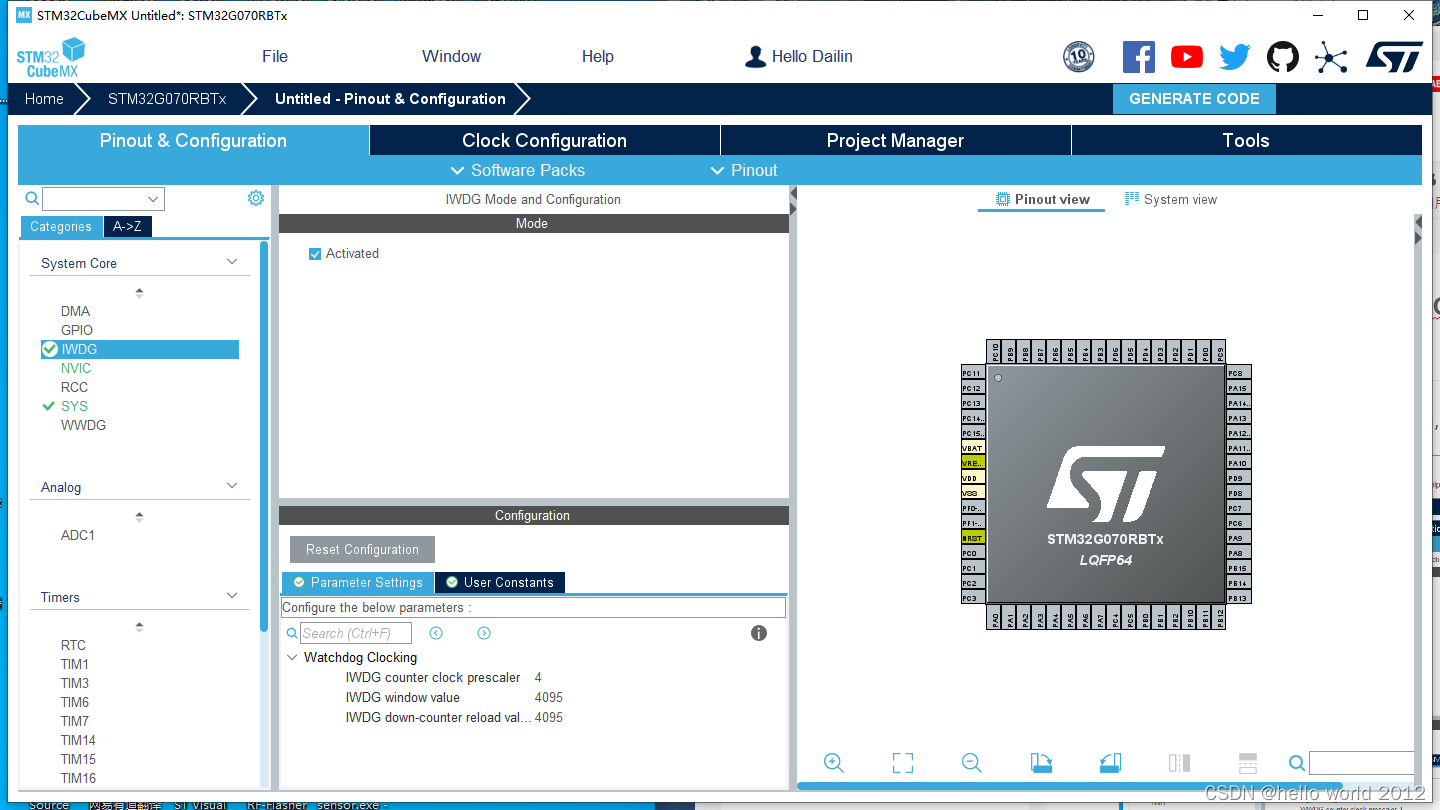Go to the Home breadcrumb
Image resolution: width=1440 pixels, height=810 pixels.
click(44, 99)
